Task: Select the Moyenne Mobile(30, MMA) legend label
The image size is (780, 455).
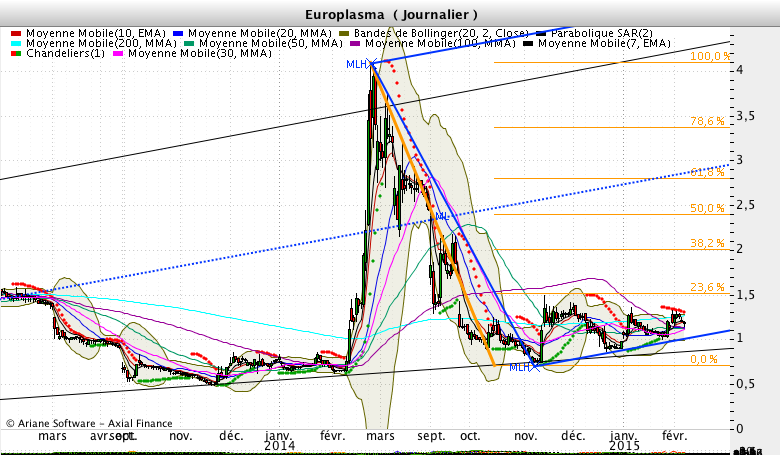Action: coord(200,53)
